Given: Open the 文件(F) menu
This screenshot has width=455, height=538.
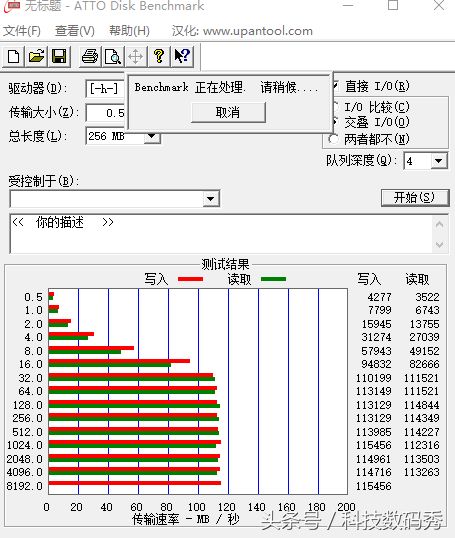Looking at the screenshot, I should pos(22,31).
